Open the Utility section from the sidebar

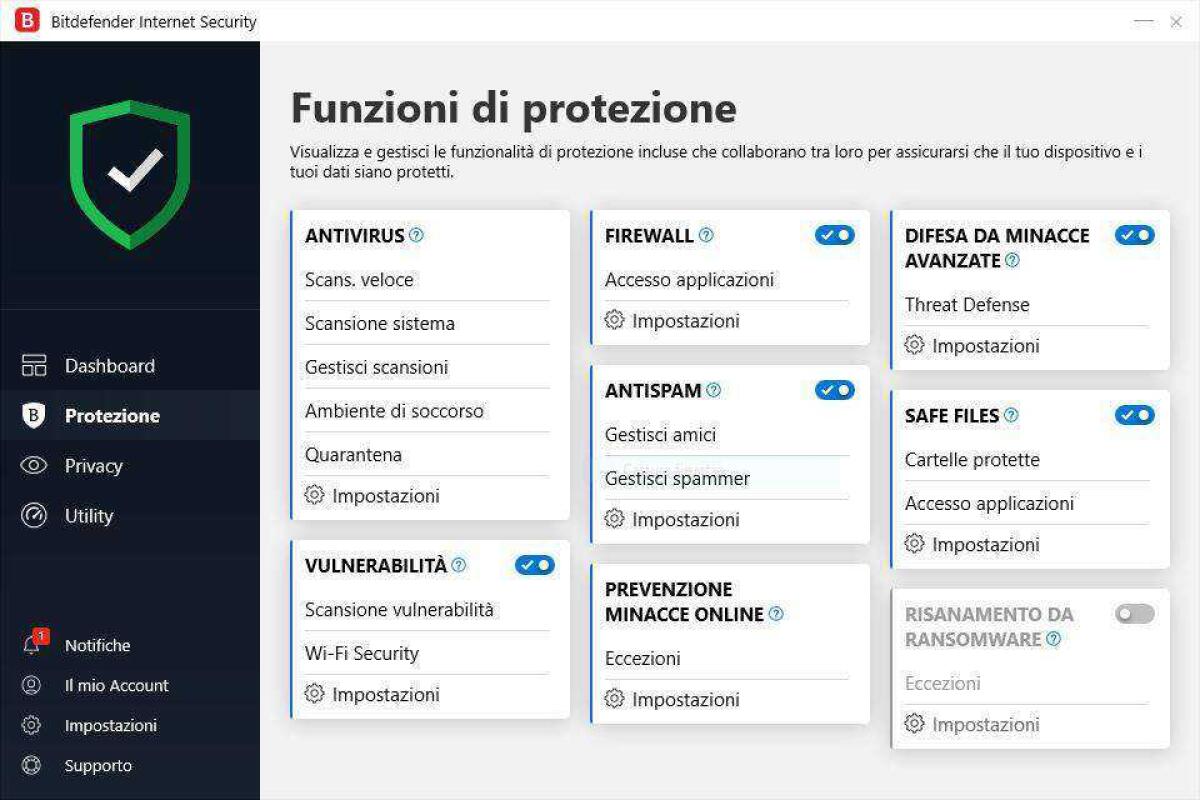[x=89, y=515]
